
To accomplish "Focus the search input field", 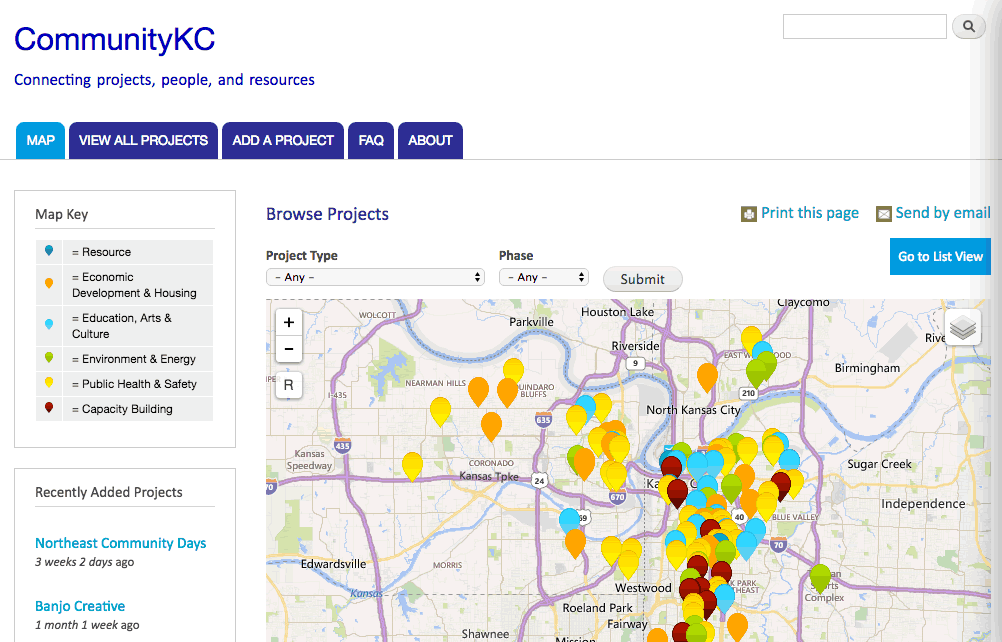I will [x=865, y=26].
